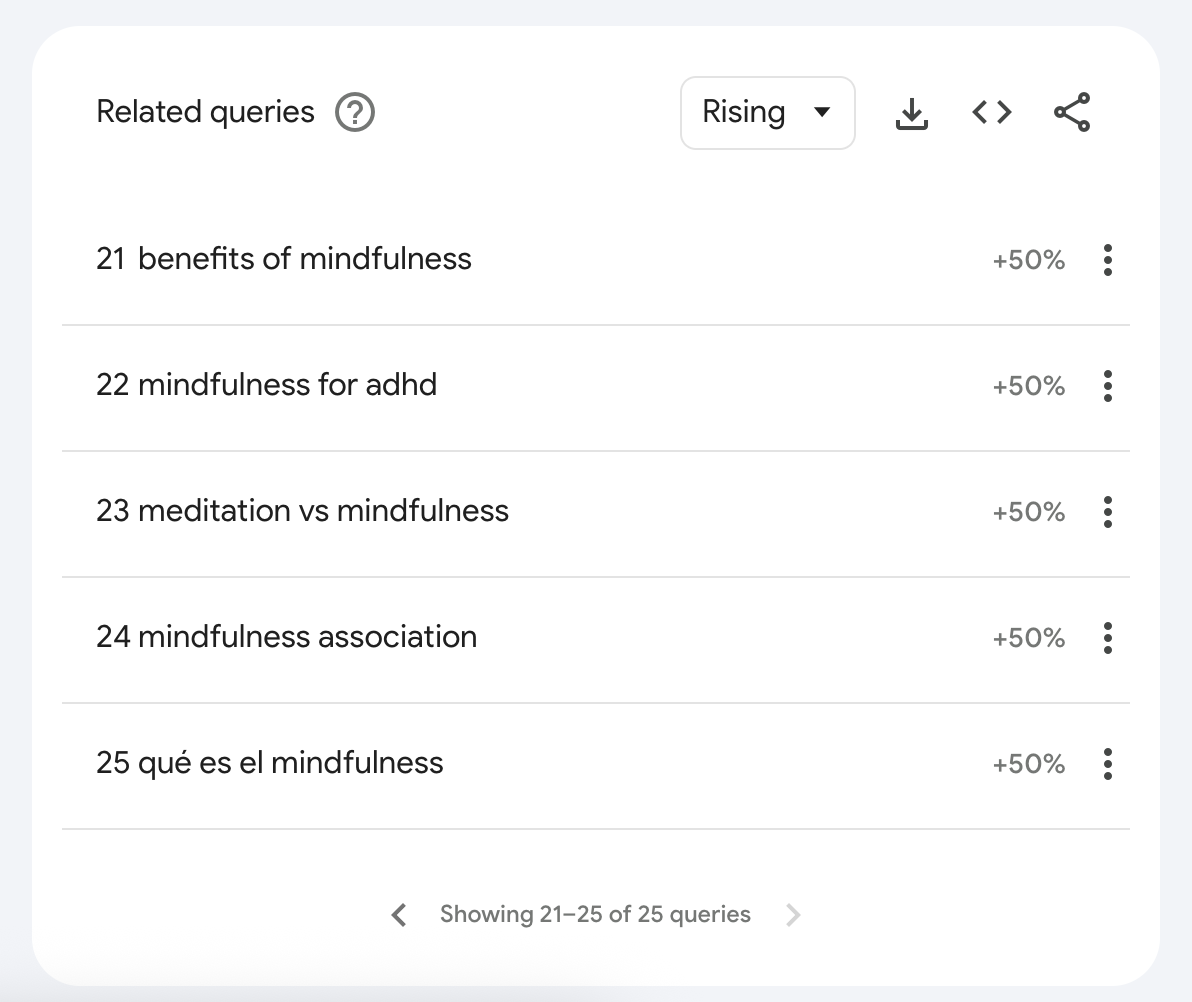Open the benefits of mindfulness query
Viewport: 1192px width, 1002px height.
click(x=305, y=259)
